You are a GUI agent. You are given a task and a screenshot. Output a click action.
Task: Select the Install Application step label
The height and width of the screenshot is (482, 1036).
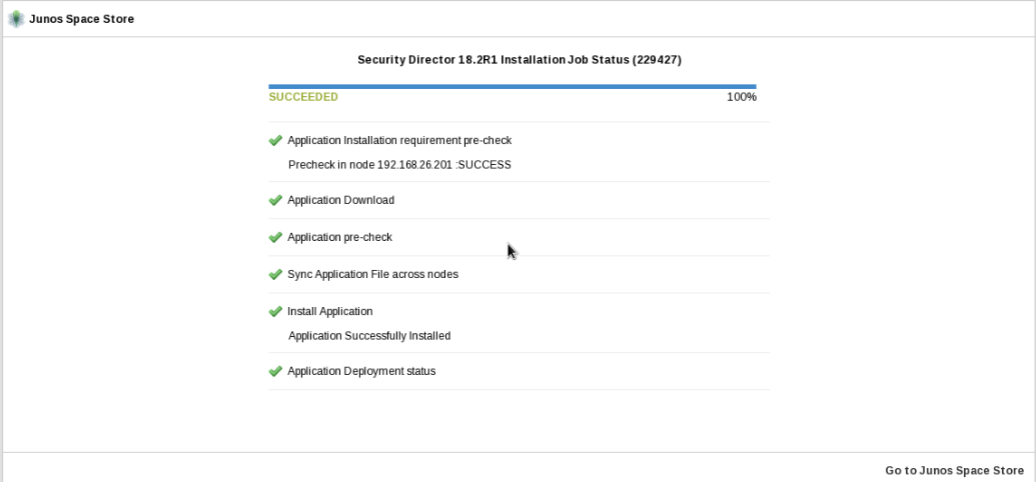[329, 311]
